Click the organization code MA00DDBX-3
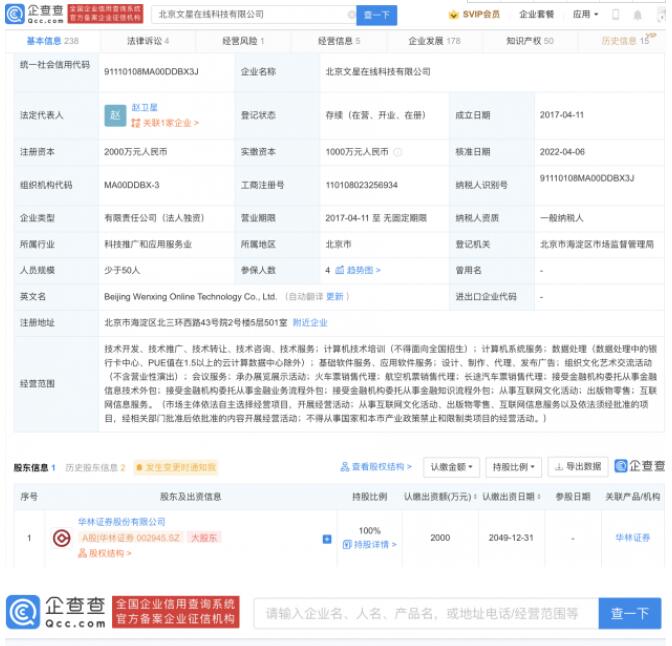 (x=132, y=185)
